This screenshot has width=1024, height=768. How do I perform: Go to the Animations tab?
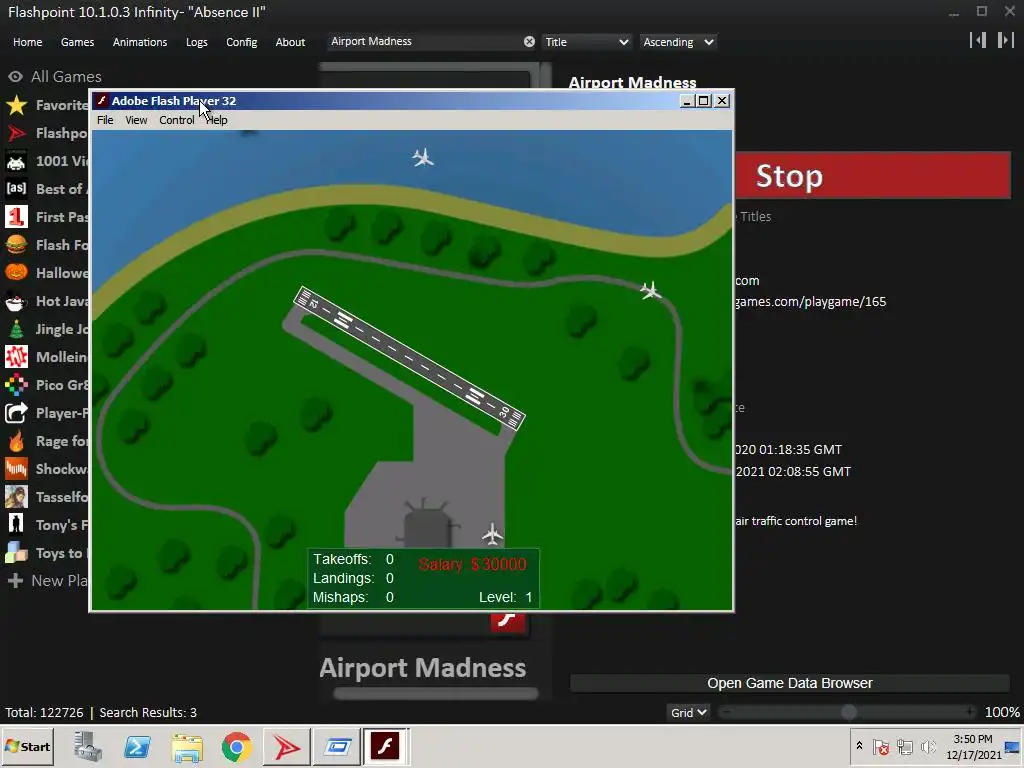pos(140,42)
